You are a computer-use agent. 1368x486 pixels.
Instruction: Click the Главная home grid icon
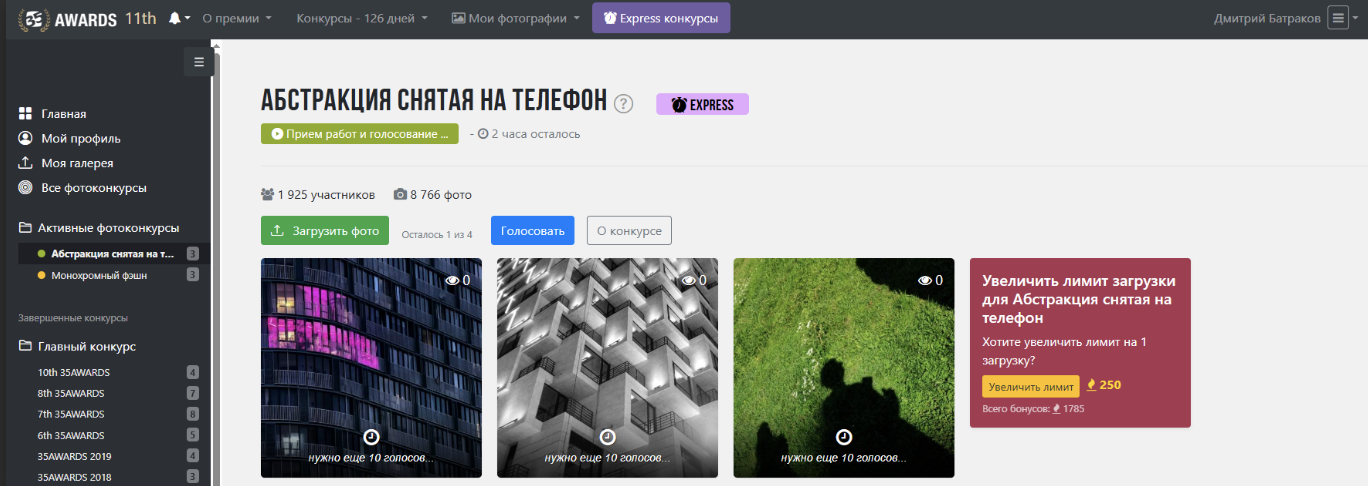(26, 114)
